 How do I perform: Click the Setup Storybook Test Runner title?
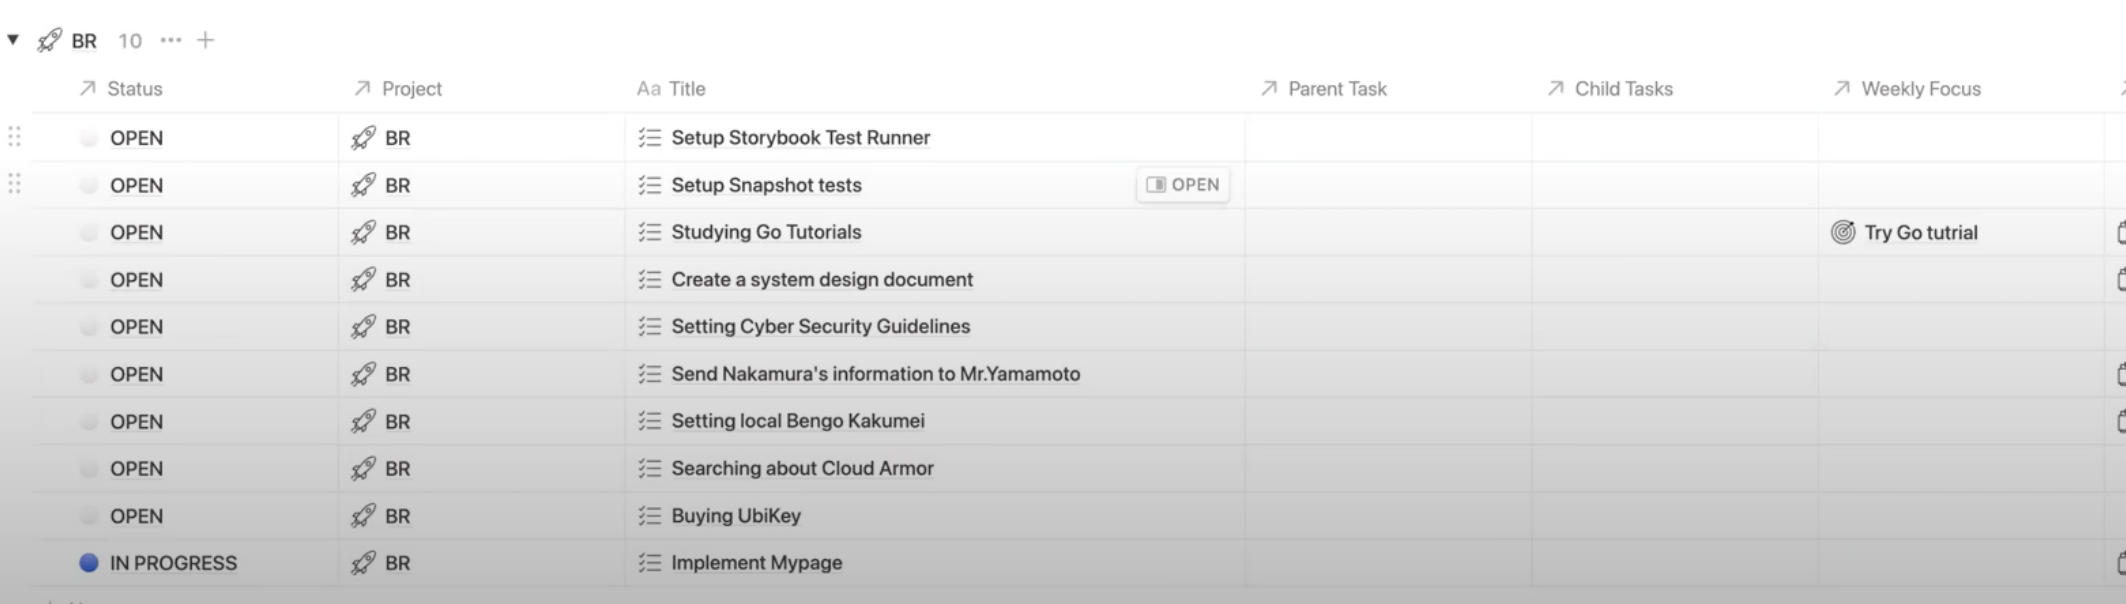point(800,138)
